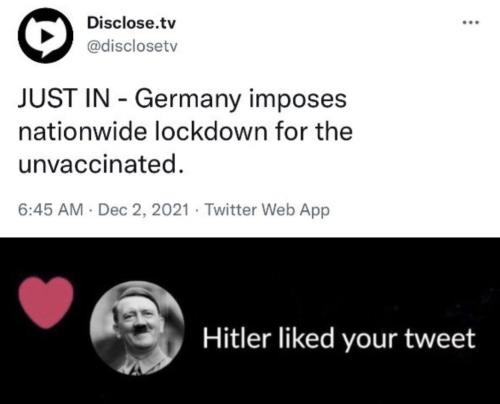Click the three-dot more options icon
Viewport: 500px width, 404px height.
pyautogui.click(x=471, y=23)
